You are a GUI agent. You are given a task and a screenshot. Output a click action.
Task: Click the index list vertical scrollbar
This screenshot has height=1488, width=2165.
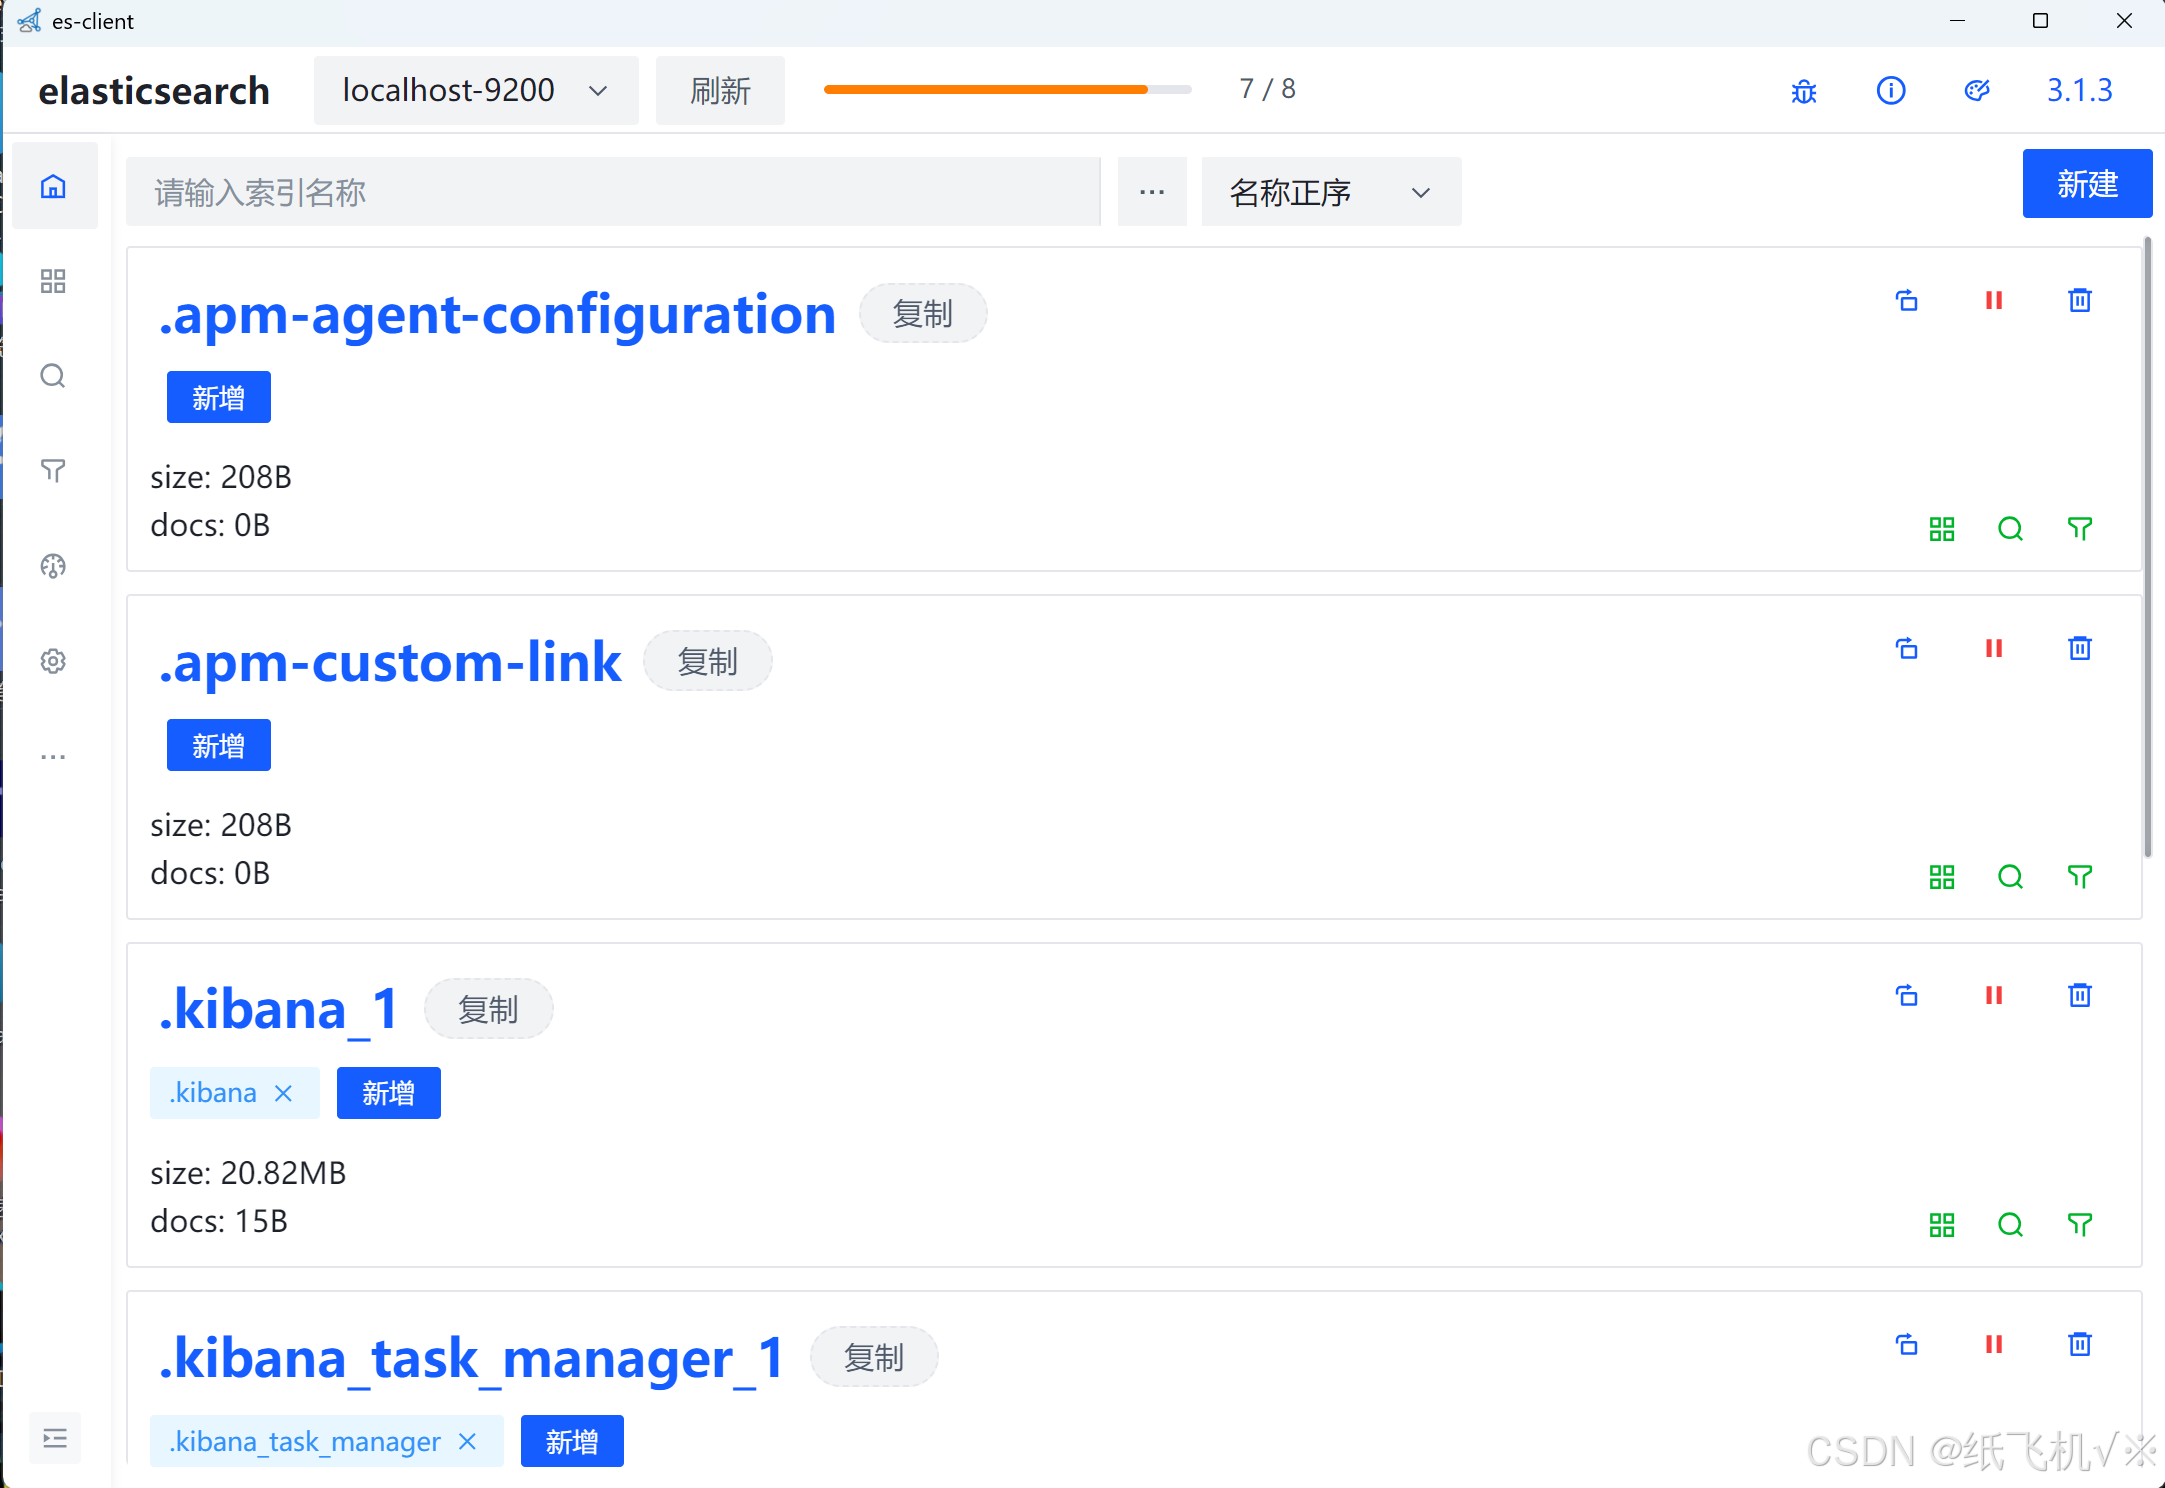(2147, 548)
